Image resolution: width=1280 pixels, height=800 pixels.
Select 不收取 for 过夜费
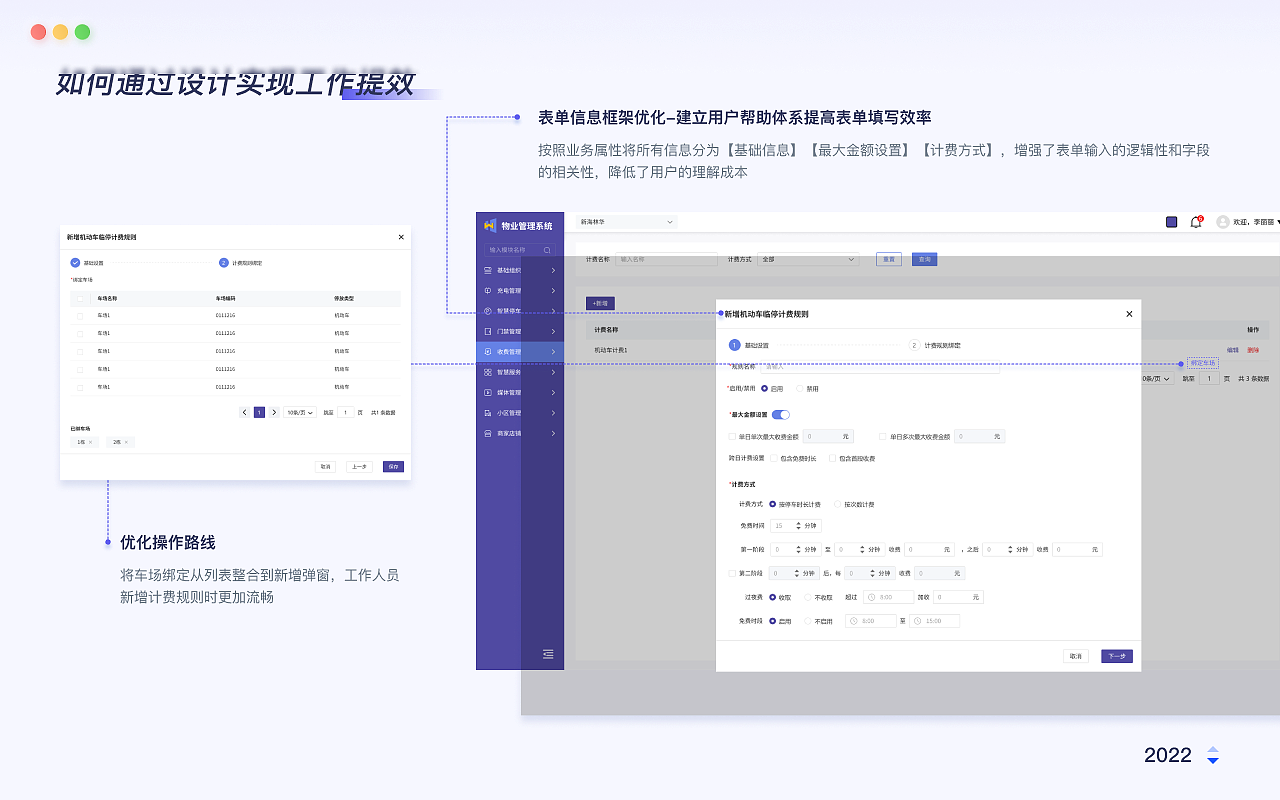pos(808,597)
